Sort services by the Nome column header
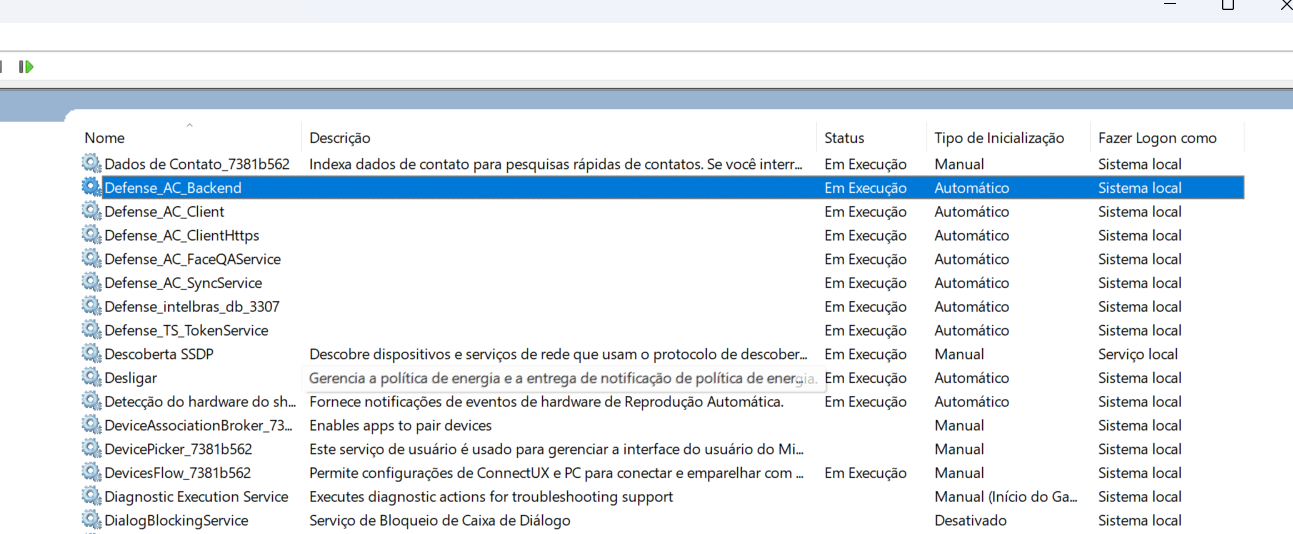Image resolution: width=1293 pixels, height=534 pixels. pos(105,138)
